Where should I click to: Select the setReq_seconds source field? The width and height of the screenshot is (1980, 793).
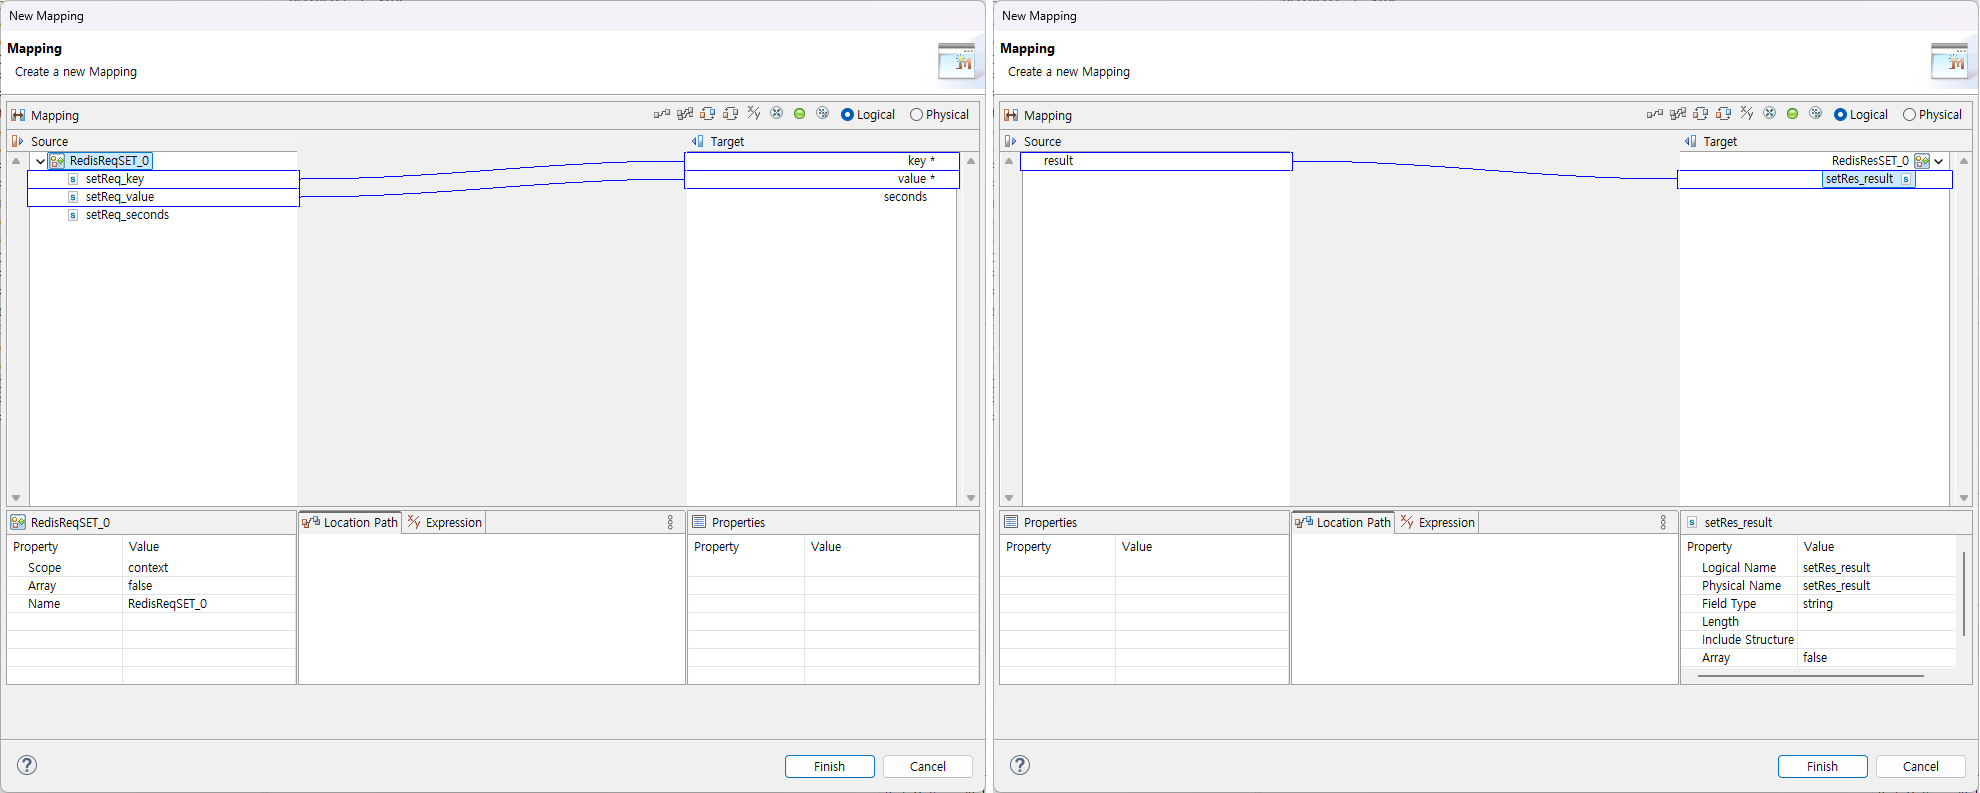[x=127, y=215]
